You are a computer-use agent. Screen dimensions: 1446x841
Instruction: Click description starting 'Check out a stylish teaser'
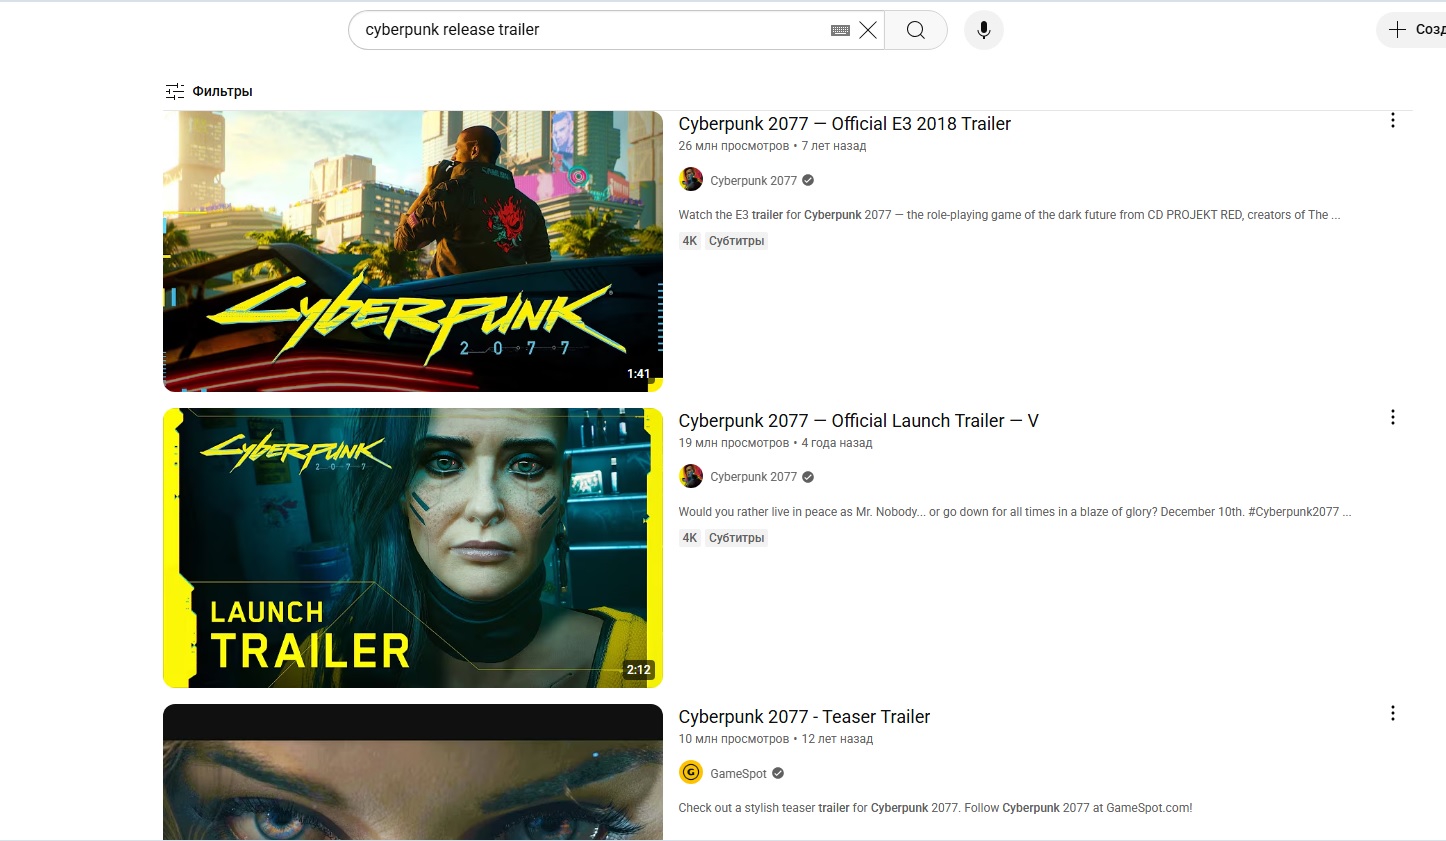point(935,808)
